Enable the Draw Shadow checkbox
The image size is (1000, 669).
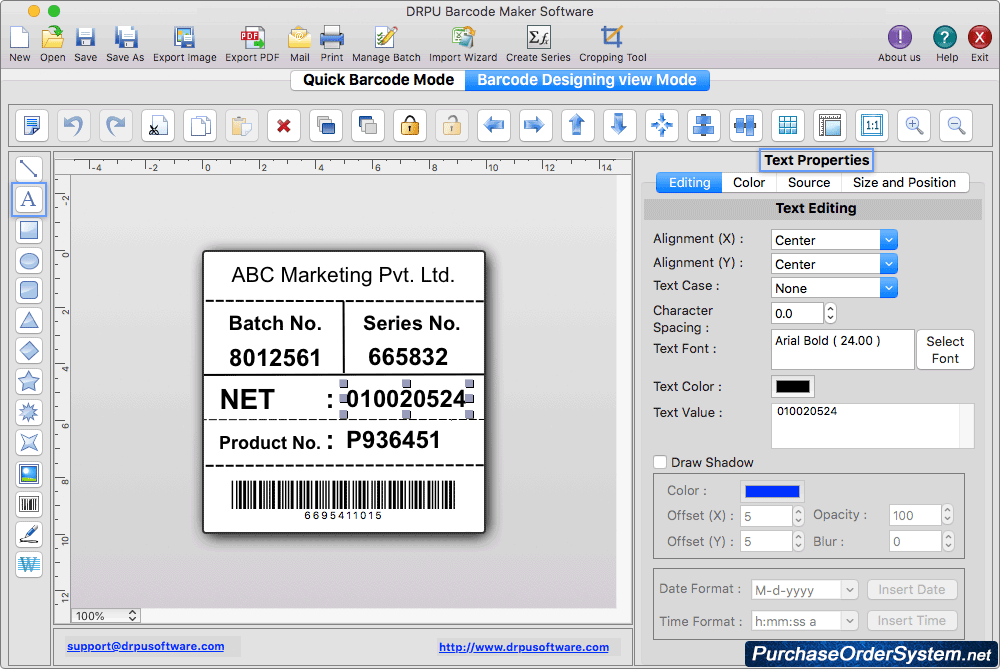(x=660, y=462)
